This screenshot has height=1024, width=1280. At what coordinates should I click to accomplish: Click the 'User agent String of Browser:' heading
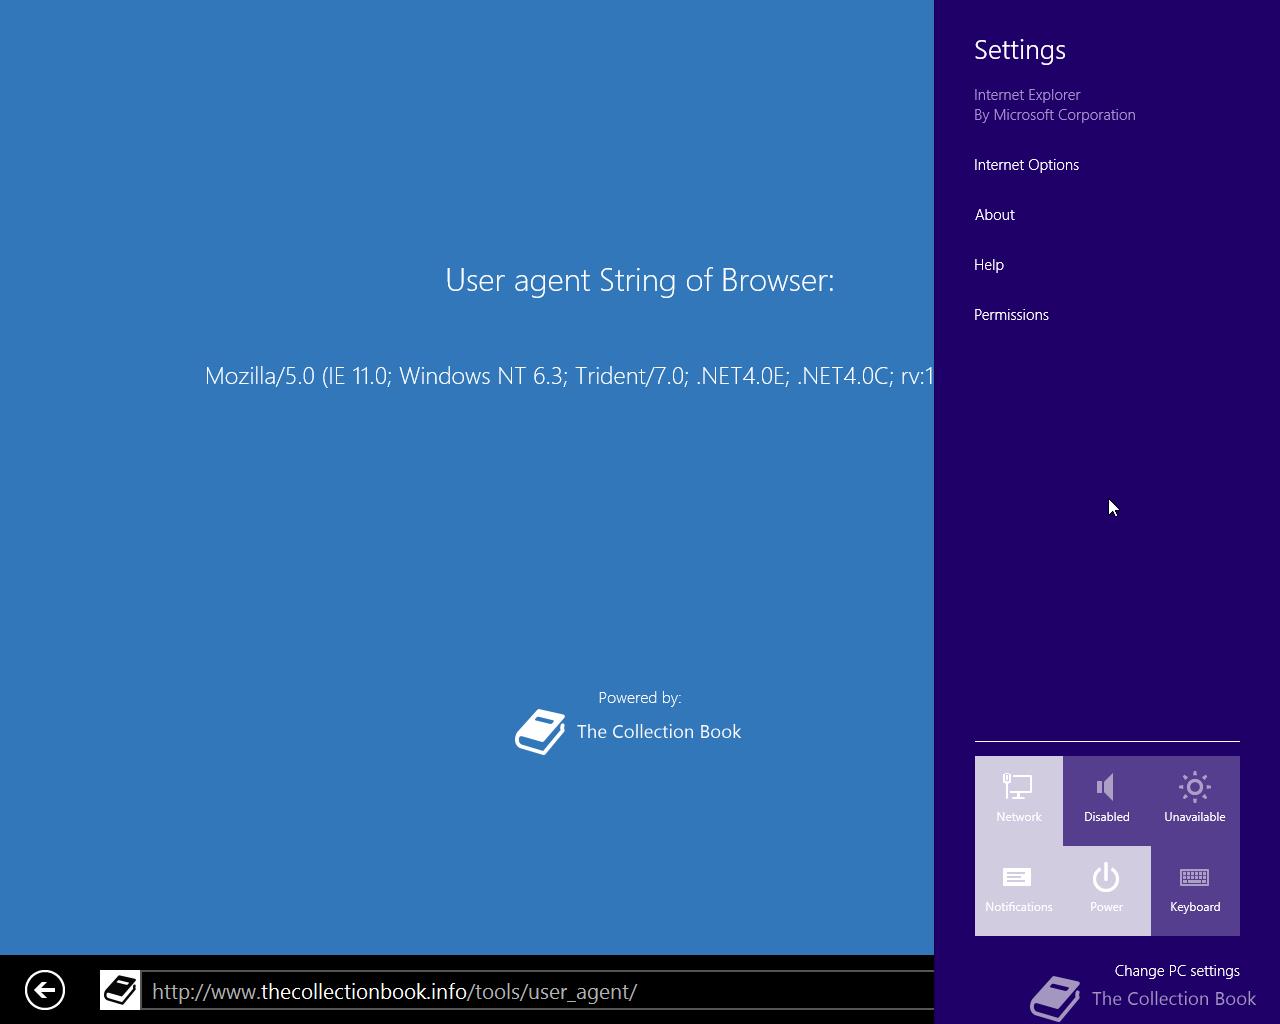click(640, 280)
